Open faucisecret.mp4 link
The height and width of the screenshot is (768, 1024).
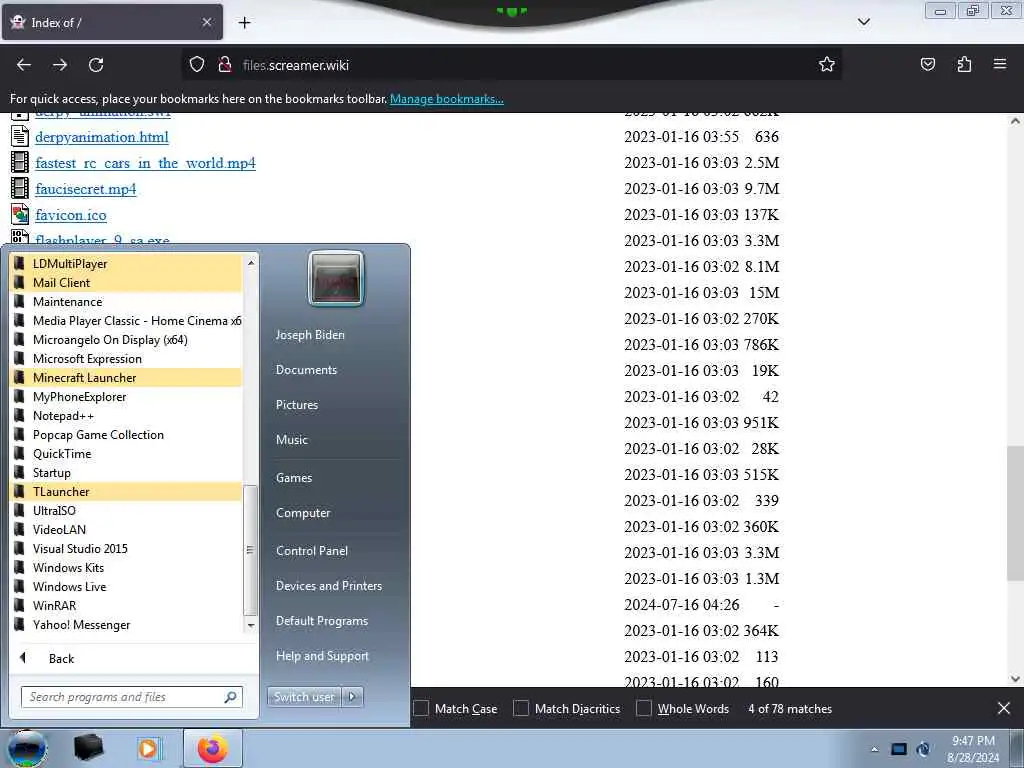pyautogui.click(x=86, y=189)
